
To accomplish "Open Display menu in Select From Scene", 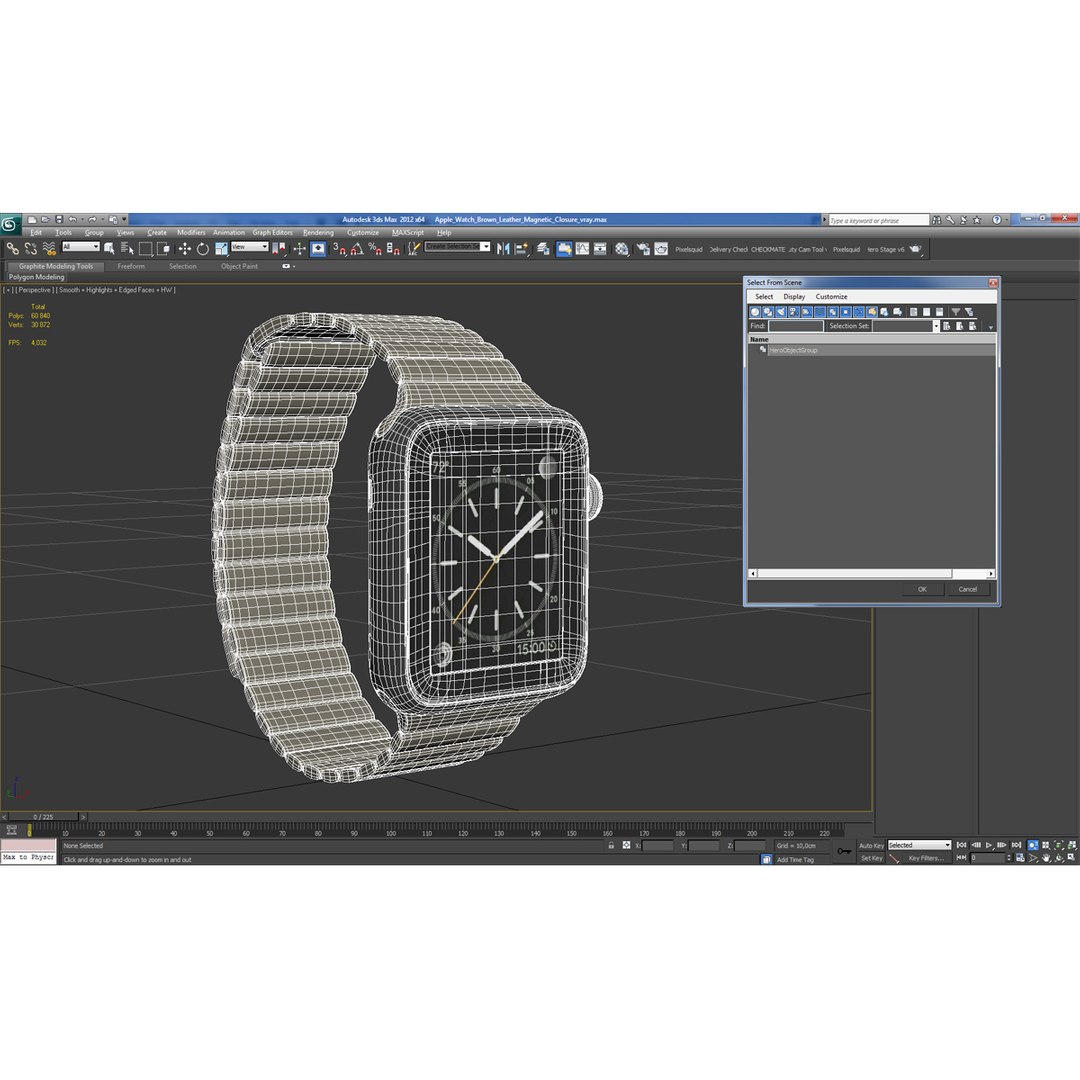I will click(x=794, y=297).
